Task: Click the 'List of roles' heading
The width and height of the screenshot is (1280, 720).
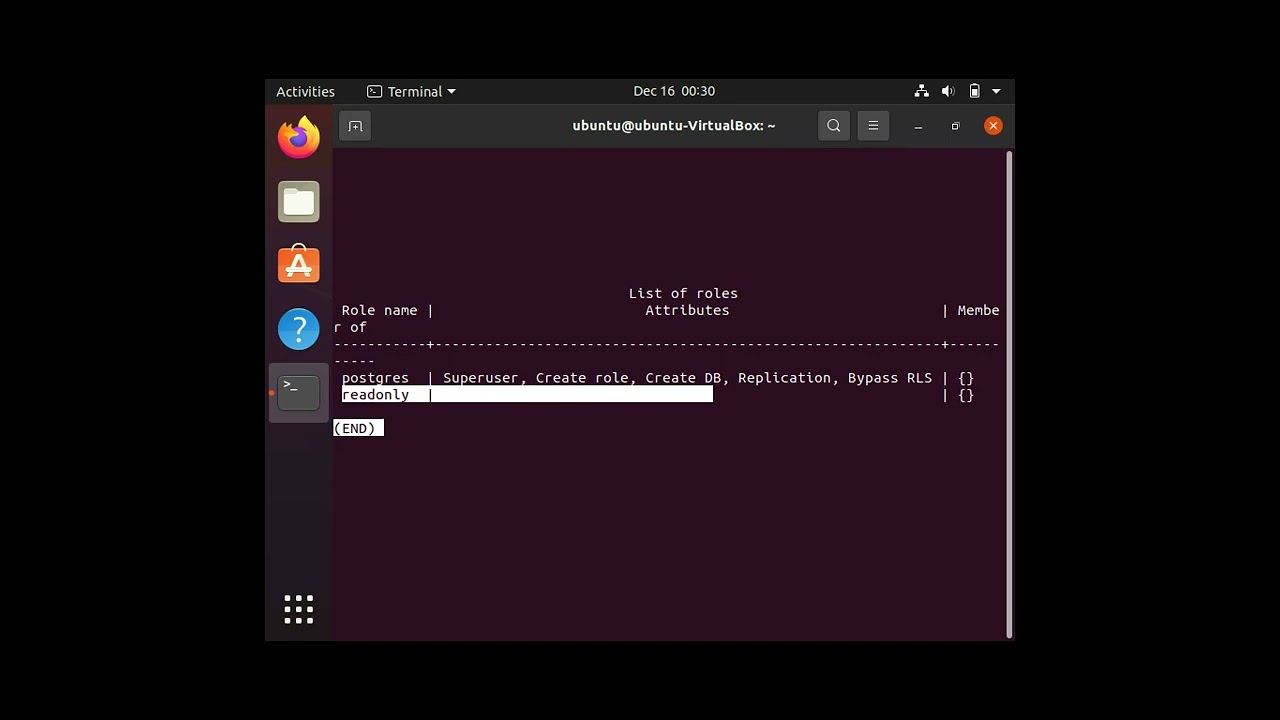Action: point(683,293)
